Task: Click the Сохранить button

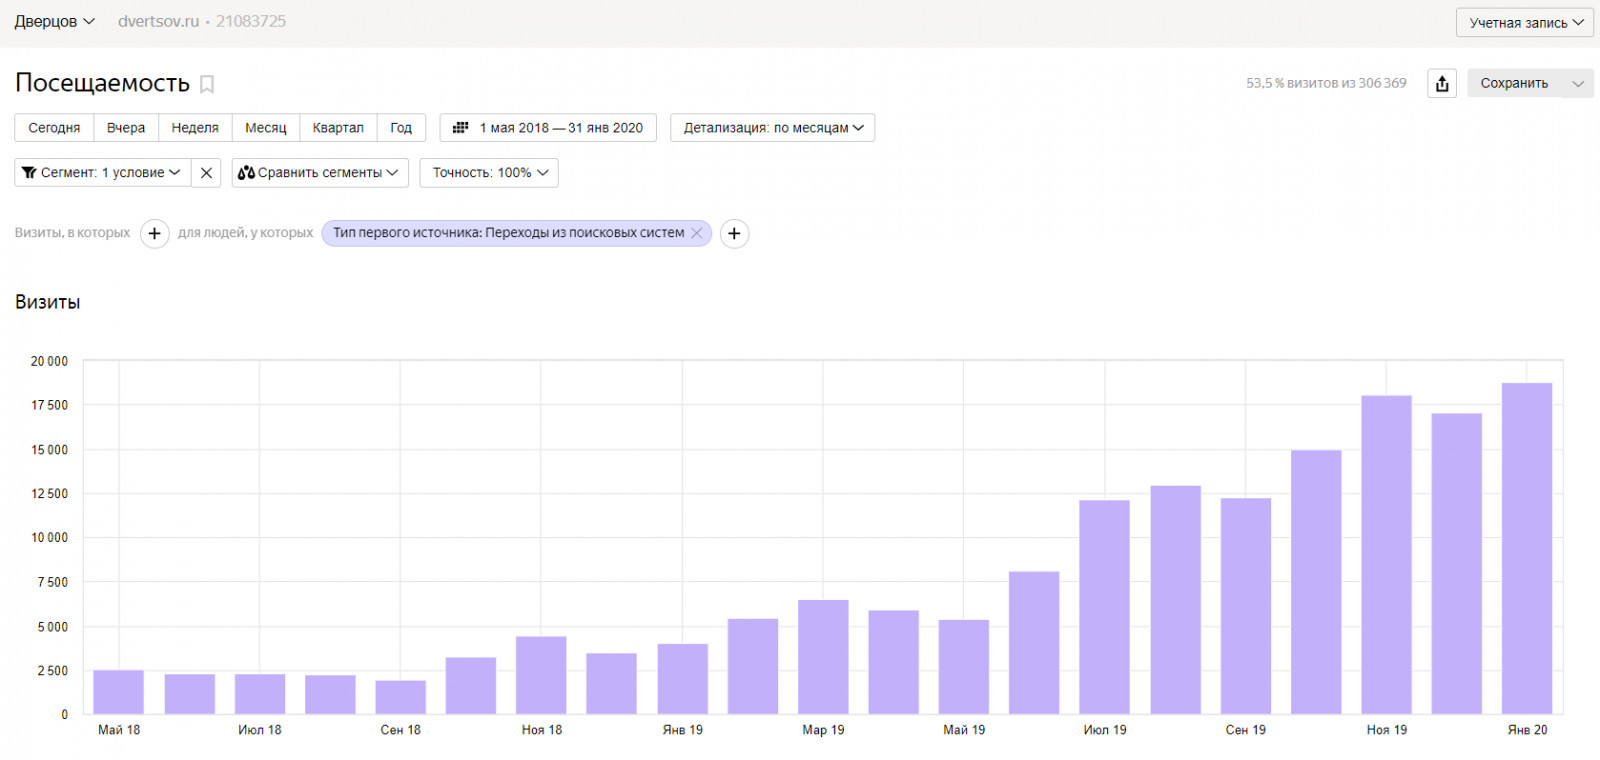Action: 1514,84
